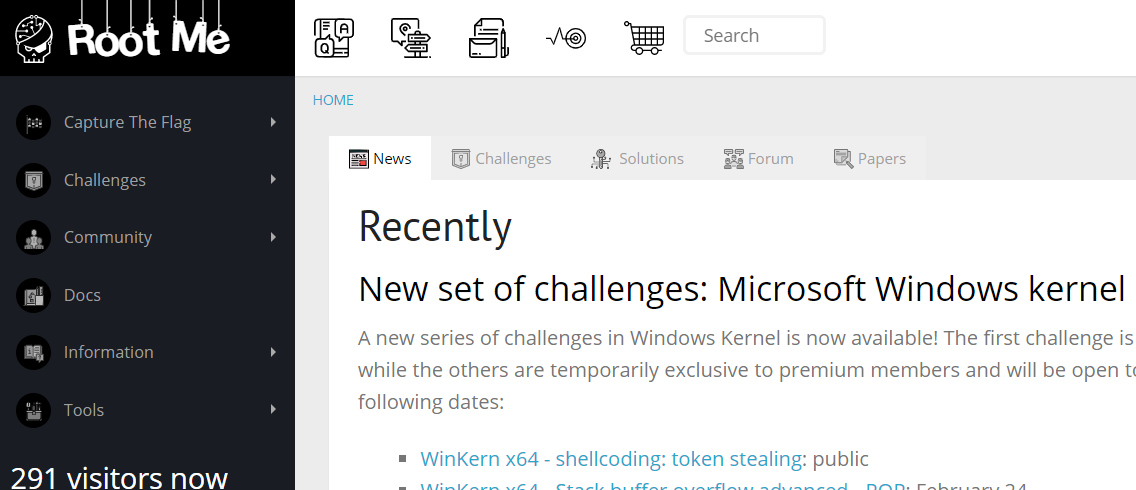Switch to the Challenges tab

coord(501,158)
